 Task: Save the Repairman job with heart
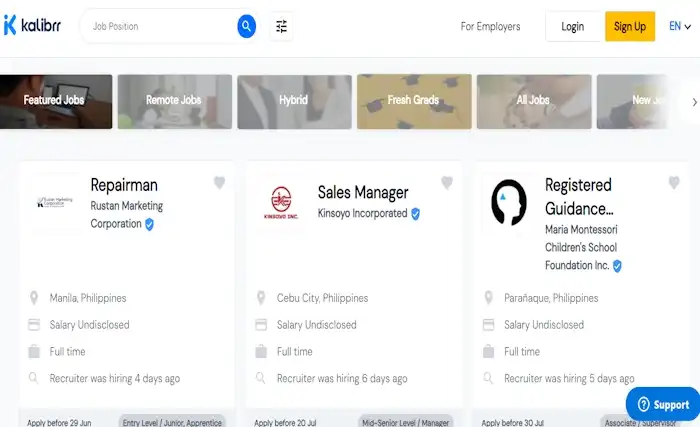click(x=219, y=183)
